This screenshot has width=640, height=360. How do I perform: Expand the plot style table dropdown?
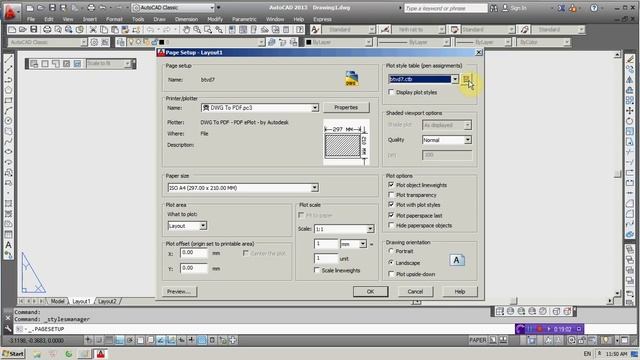click(455, 79)
